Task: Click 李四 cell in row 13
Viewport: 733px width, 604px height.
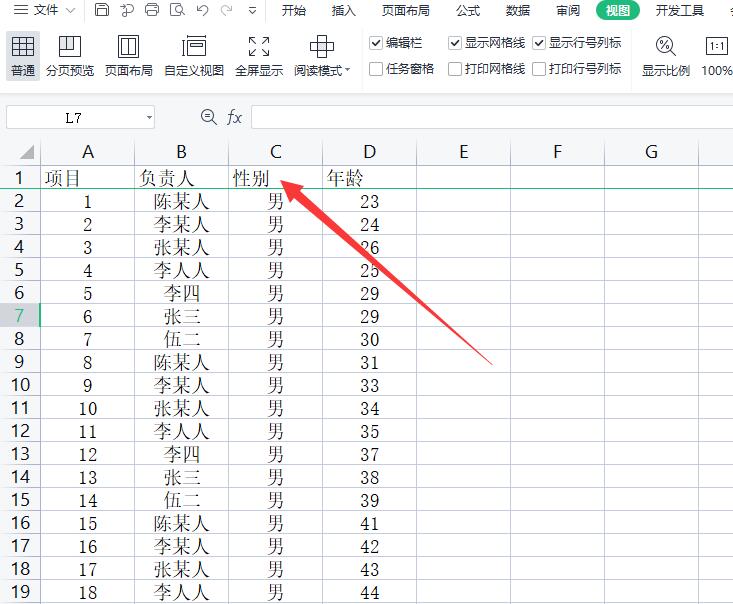Action: tap(181, 454)
